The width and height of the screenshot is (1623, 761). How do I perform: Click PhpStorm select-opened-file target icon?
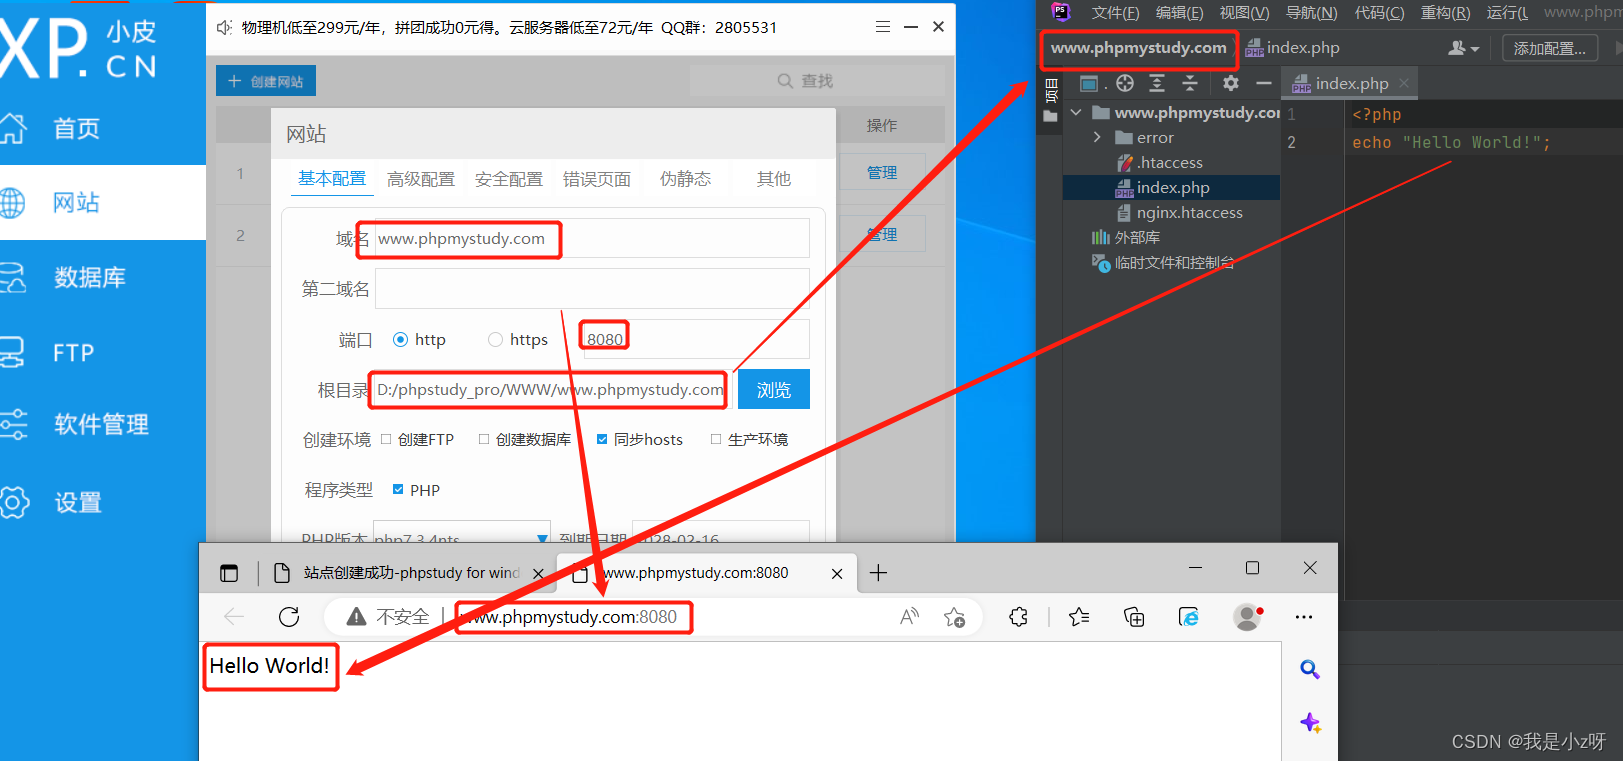click(1125, 83)
